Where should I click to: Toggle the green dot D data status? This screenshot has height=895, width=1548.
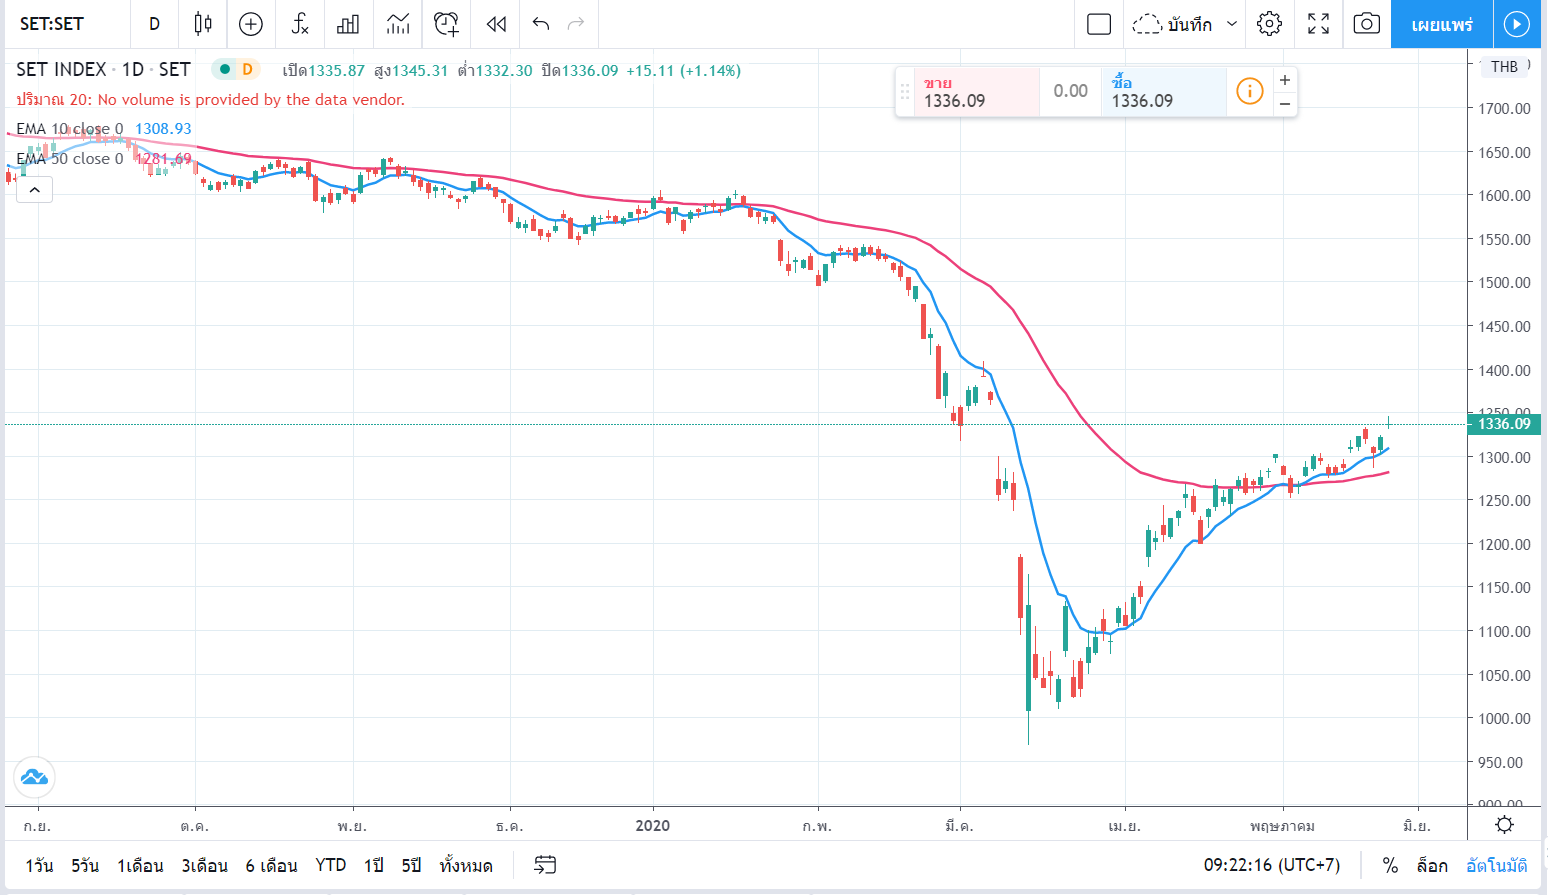point(236,69)
